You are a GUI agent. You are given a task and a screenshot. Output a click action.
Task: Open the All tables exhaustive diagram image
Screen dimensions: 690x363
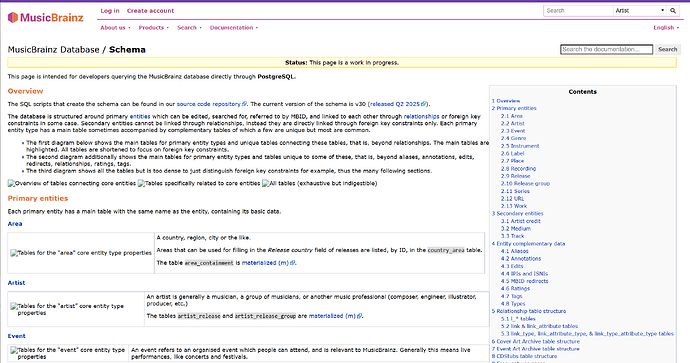pos(319,183)
